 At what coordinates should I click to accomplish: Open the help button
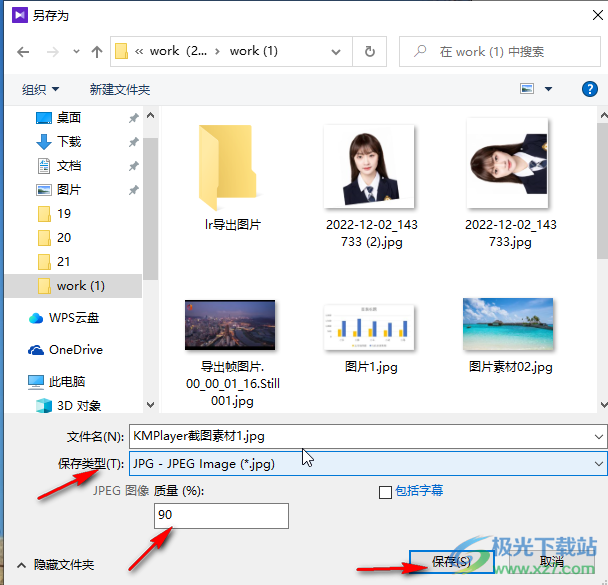pos(589,89)
